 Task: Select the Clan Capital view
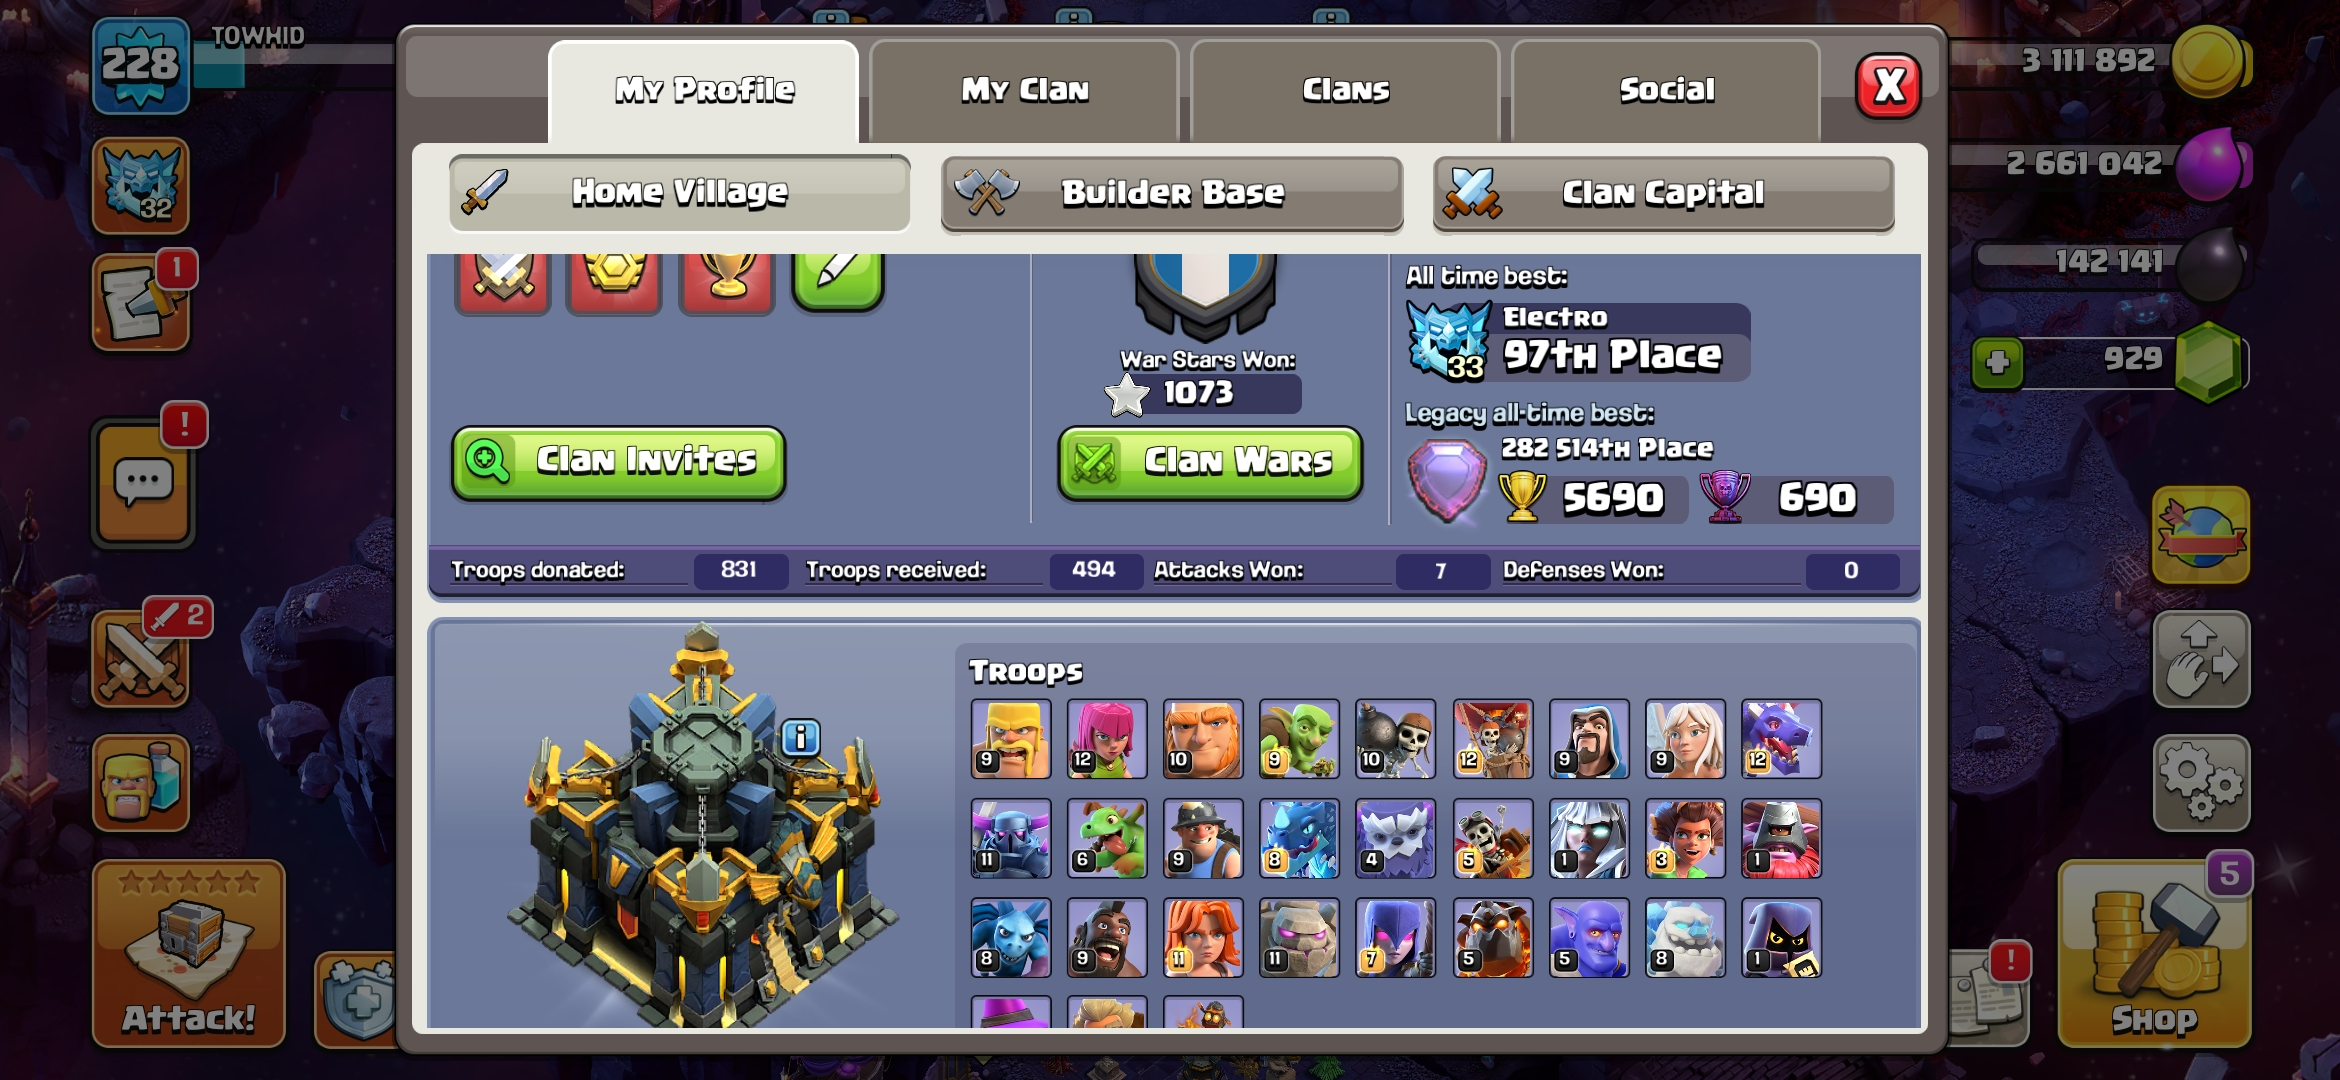click(1663, 192)
